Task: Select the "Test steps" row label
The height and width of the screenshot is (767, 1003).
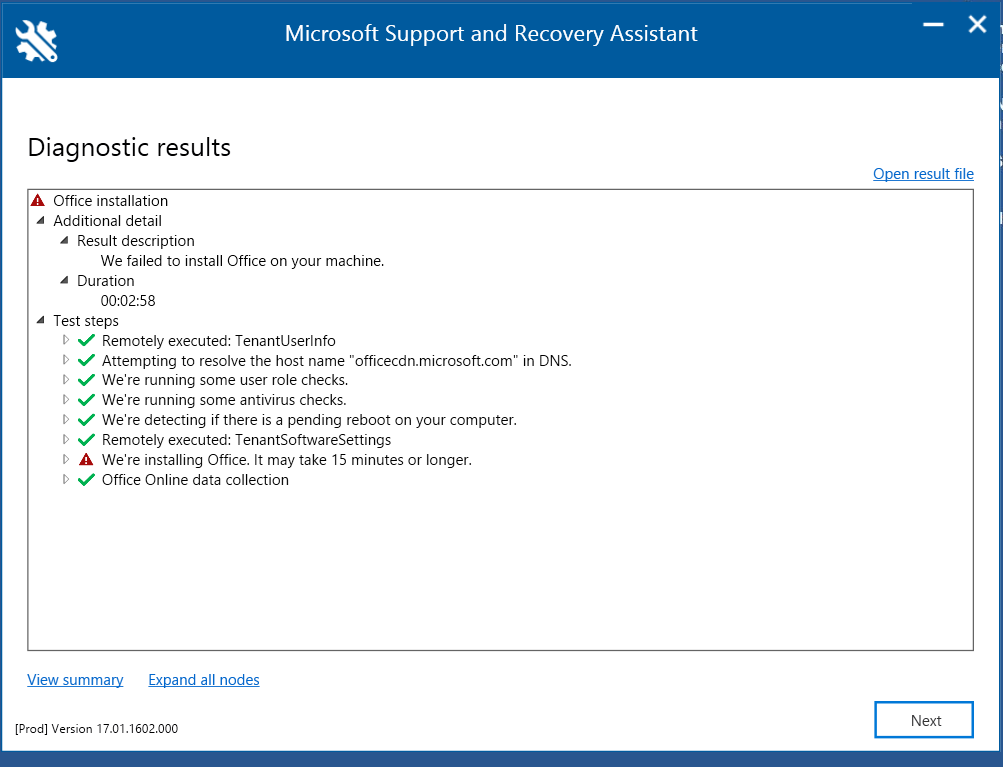Action: [86, 321]
